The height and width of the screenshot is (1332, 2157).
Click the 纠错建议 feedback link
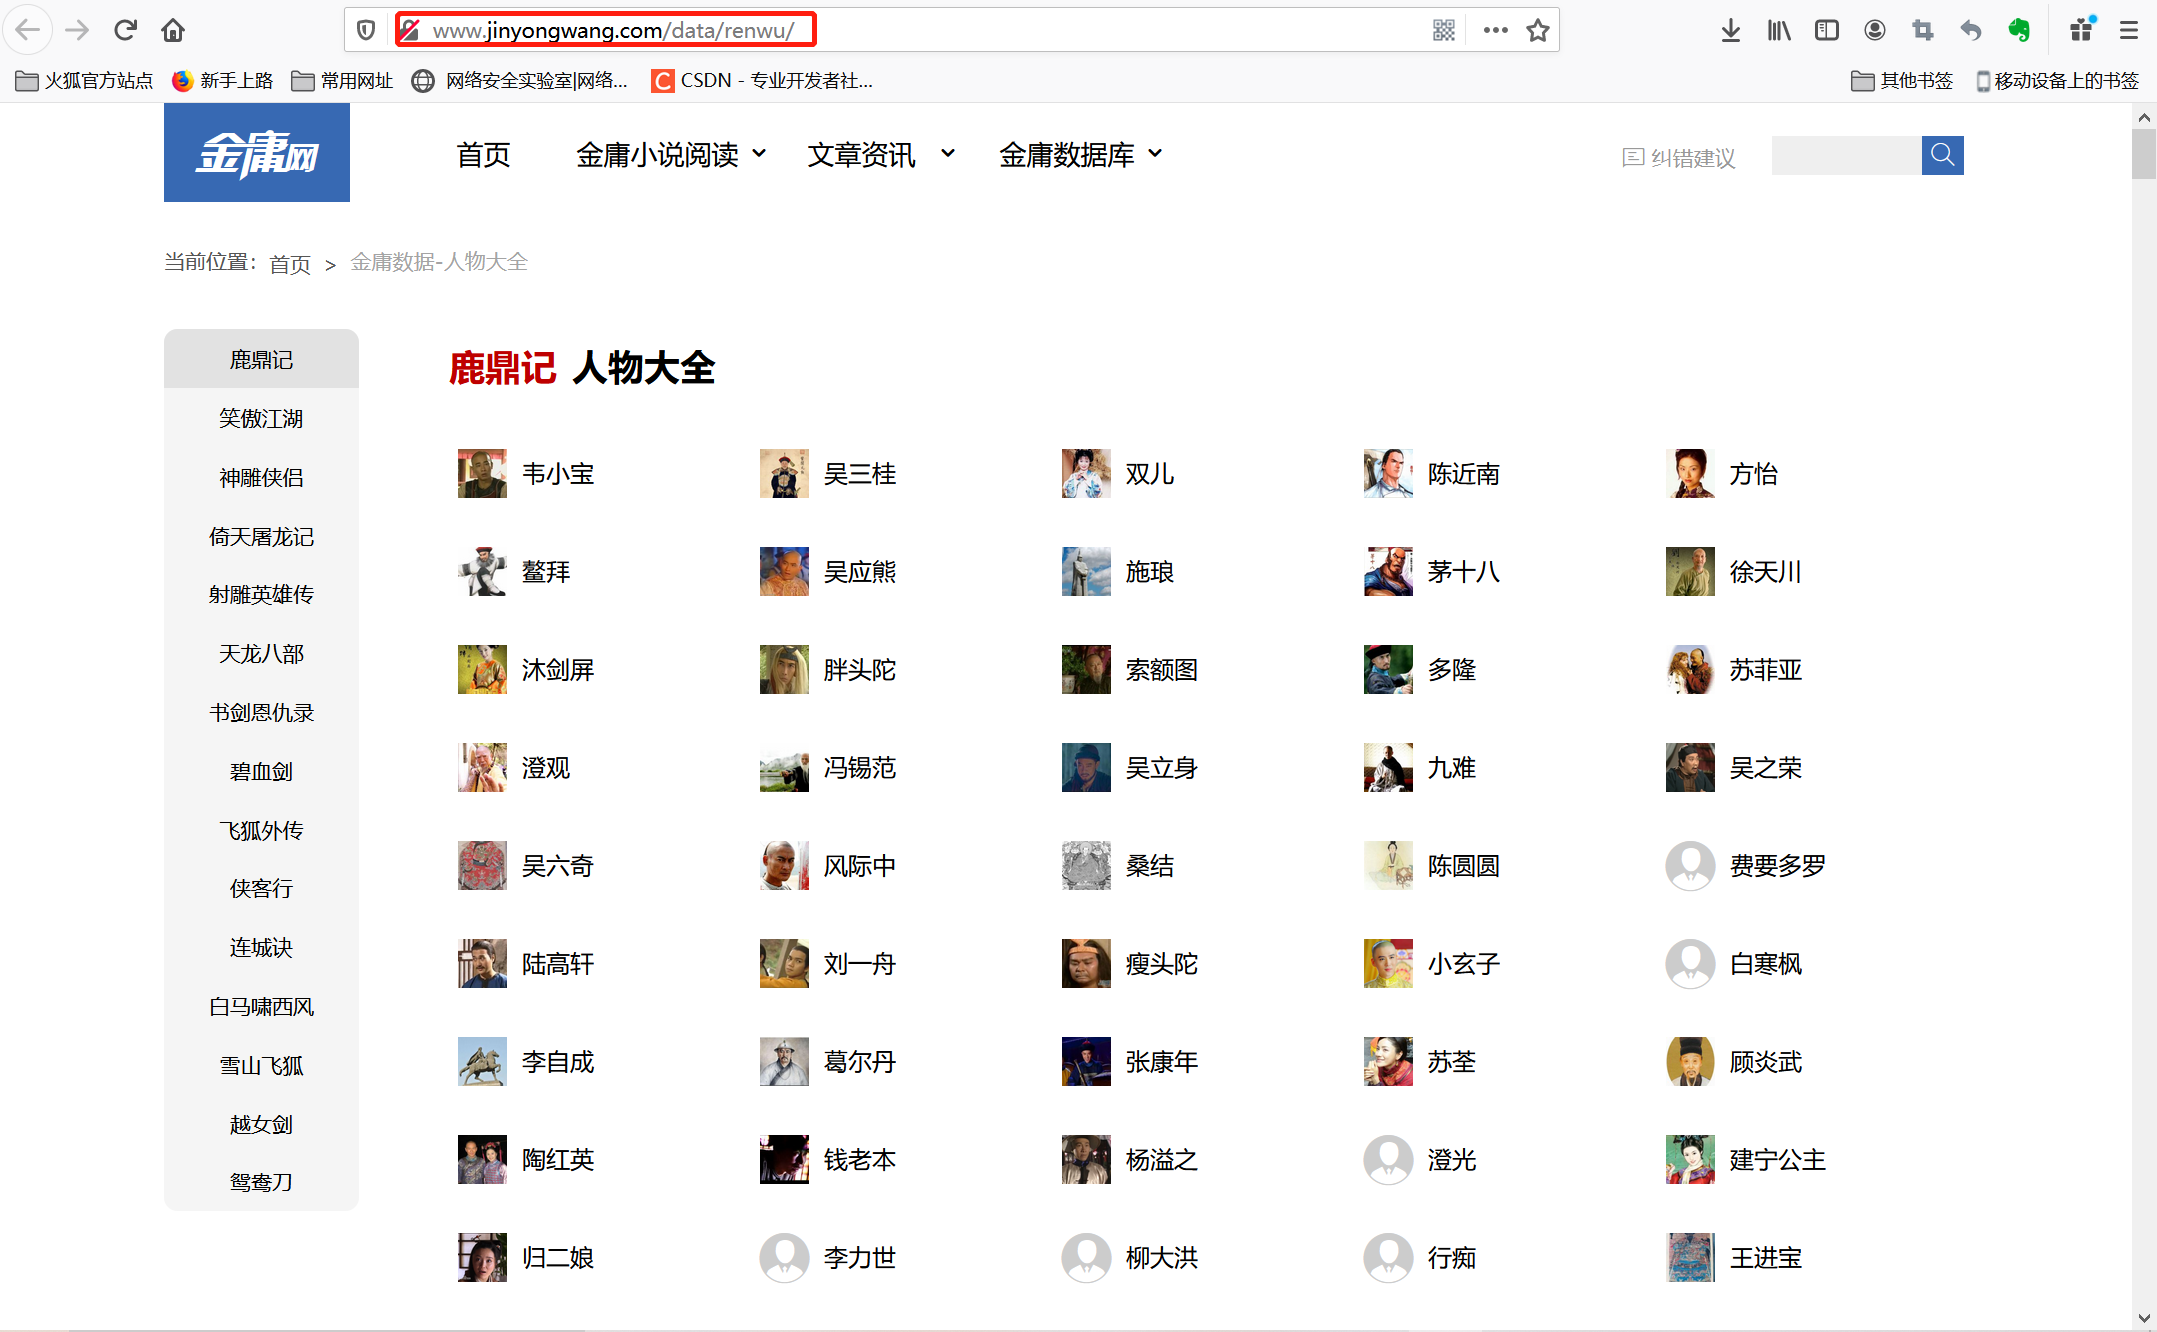pos(1680,157)
